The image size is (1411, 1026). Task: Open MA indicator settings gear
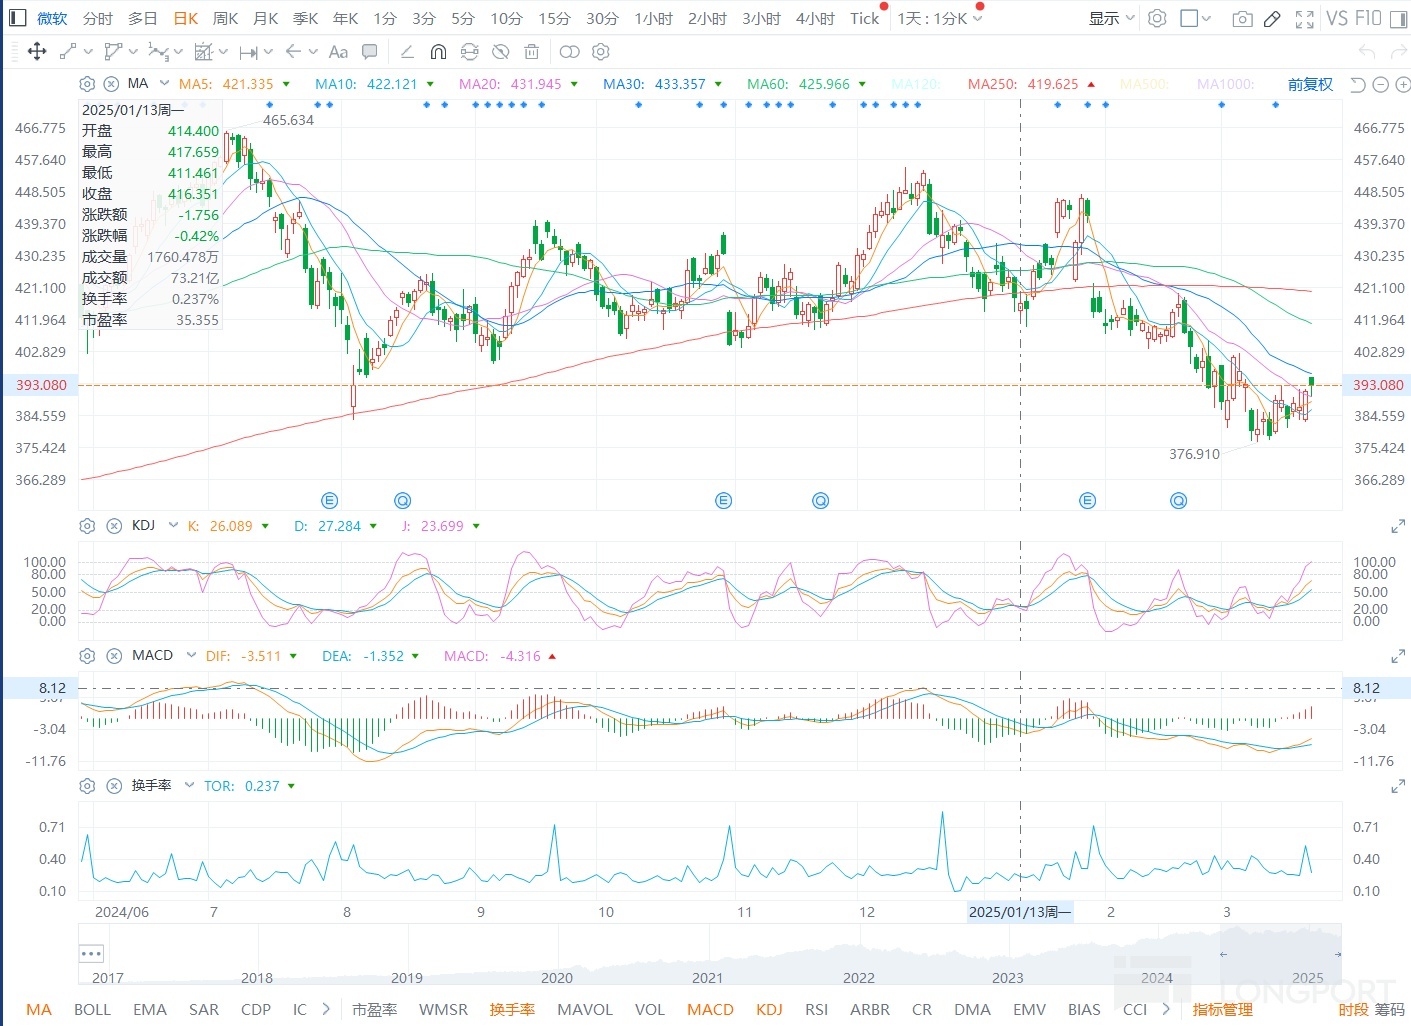tap(87, 84)
